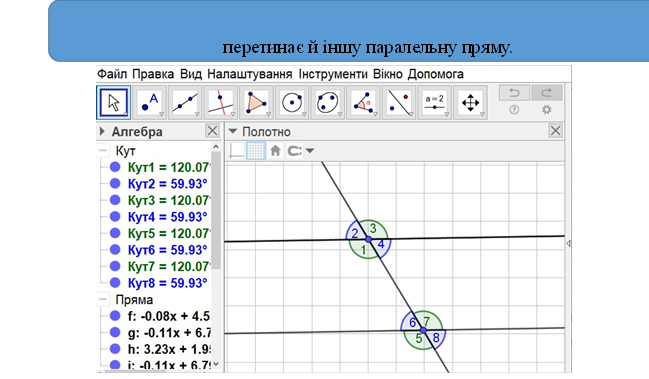Click the upper intersection point on canvas

click(x=368, y=239)
